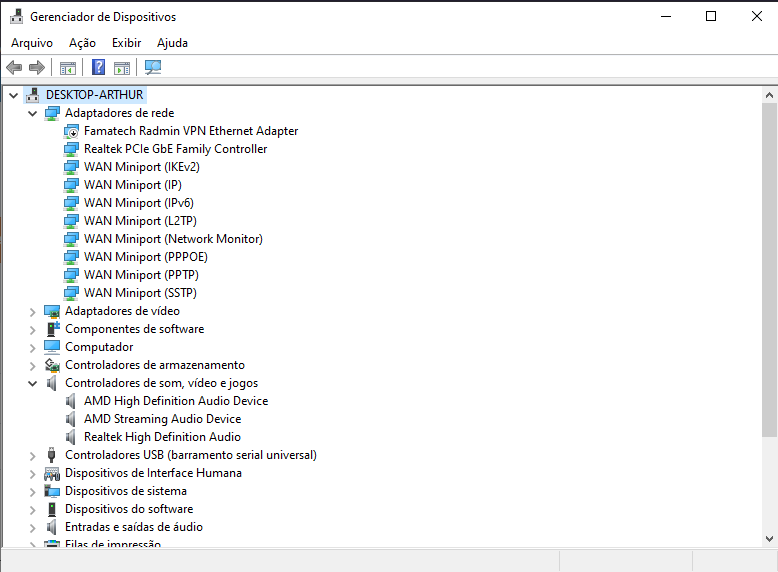Image resolution: width=778 pixels, height=572 pixels.
Task: Select WAN Miniport (IKEv2)
Action: point(142,167)
